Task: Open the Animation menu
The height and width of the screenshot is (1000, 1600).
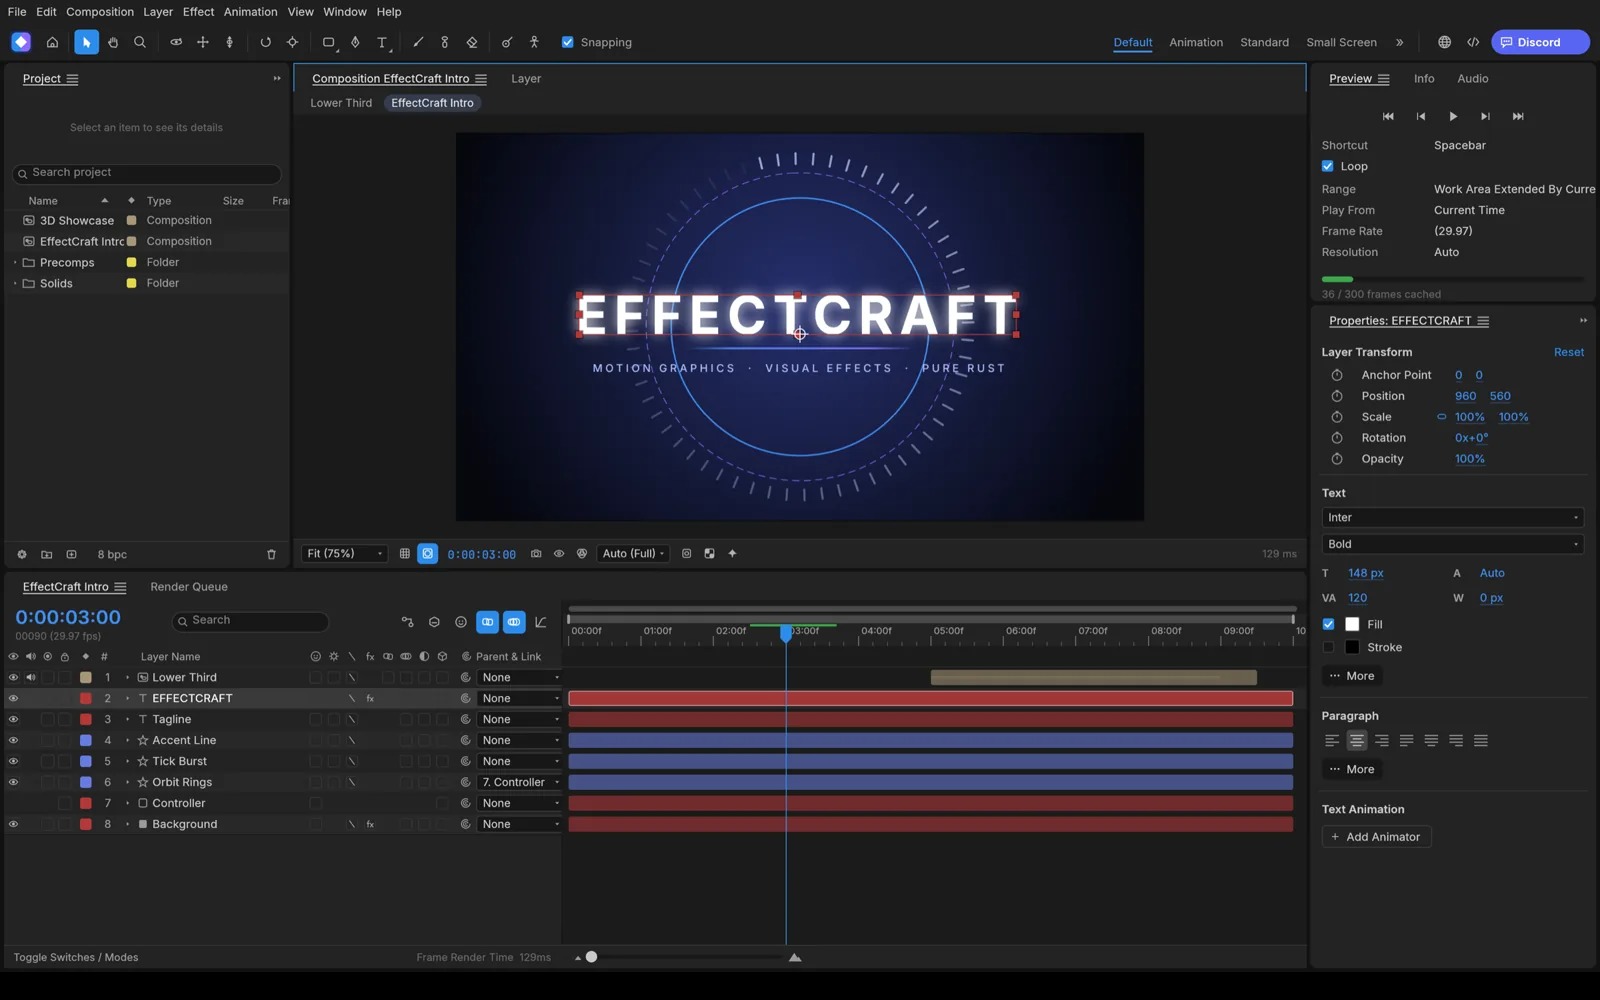Action: [250, 12]
